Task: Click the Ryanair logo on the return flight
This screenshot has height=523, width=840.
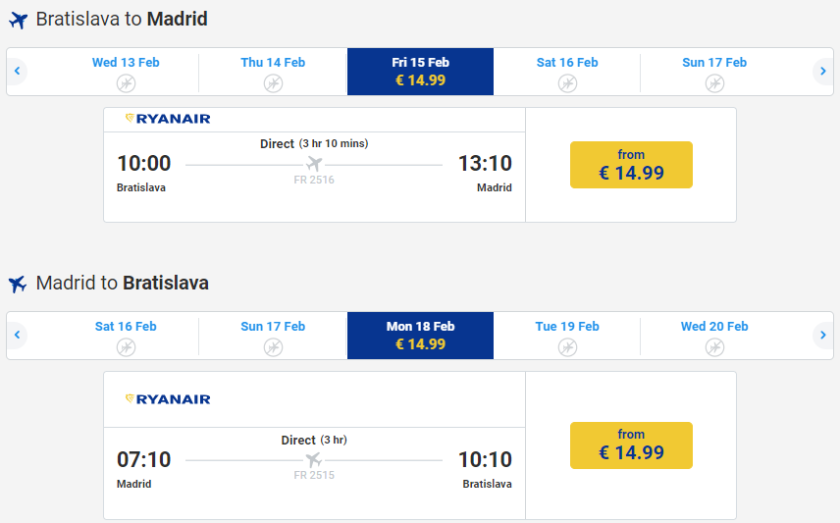Action: pos(168,399)
